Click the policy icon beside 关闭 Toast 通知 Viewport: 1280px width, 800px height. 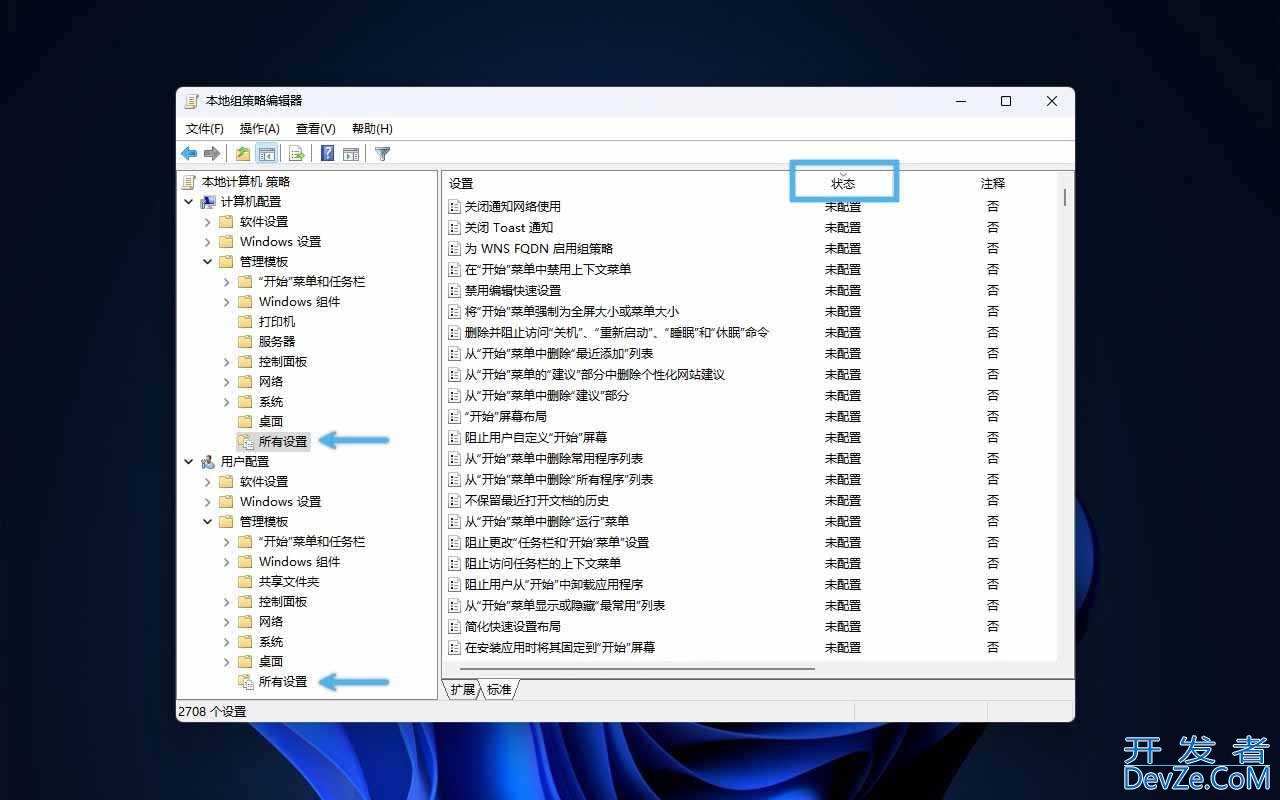tap(454, 228)
